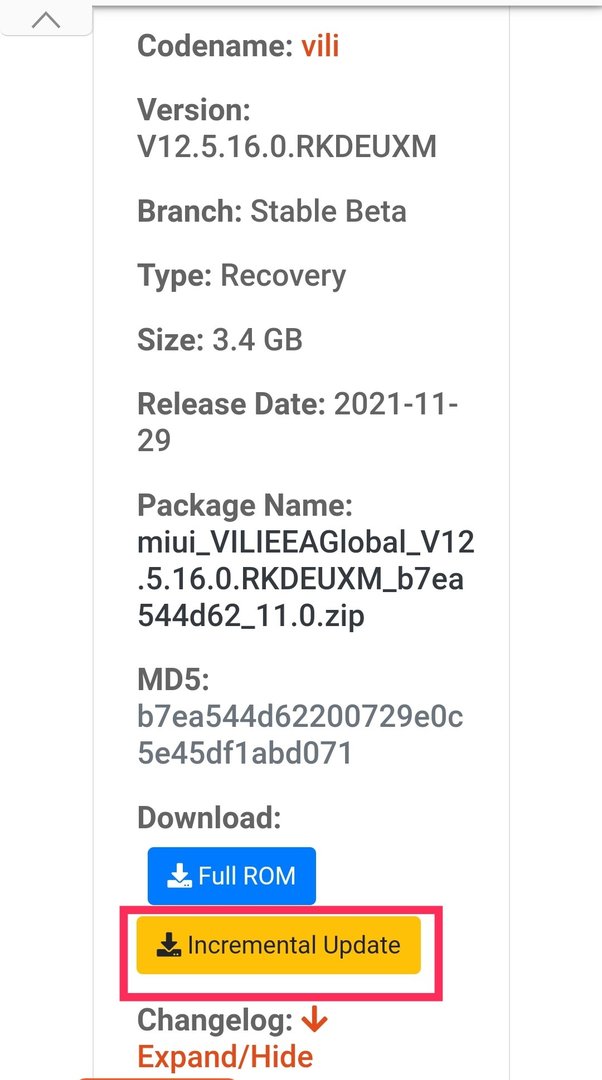This screenshot has width=602, height=1080.
Task: Click the version number V12.5.16.0.RKDEUXM
Action: (x=287, y=147)
